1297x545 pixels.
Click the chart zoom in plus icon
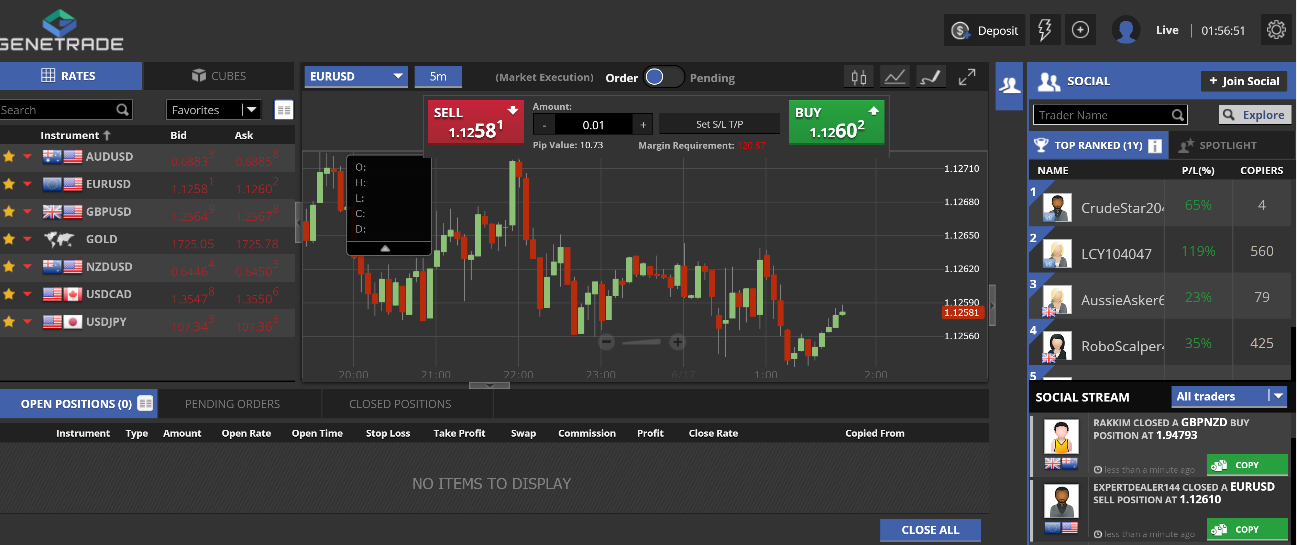(677, 342)
